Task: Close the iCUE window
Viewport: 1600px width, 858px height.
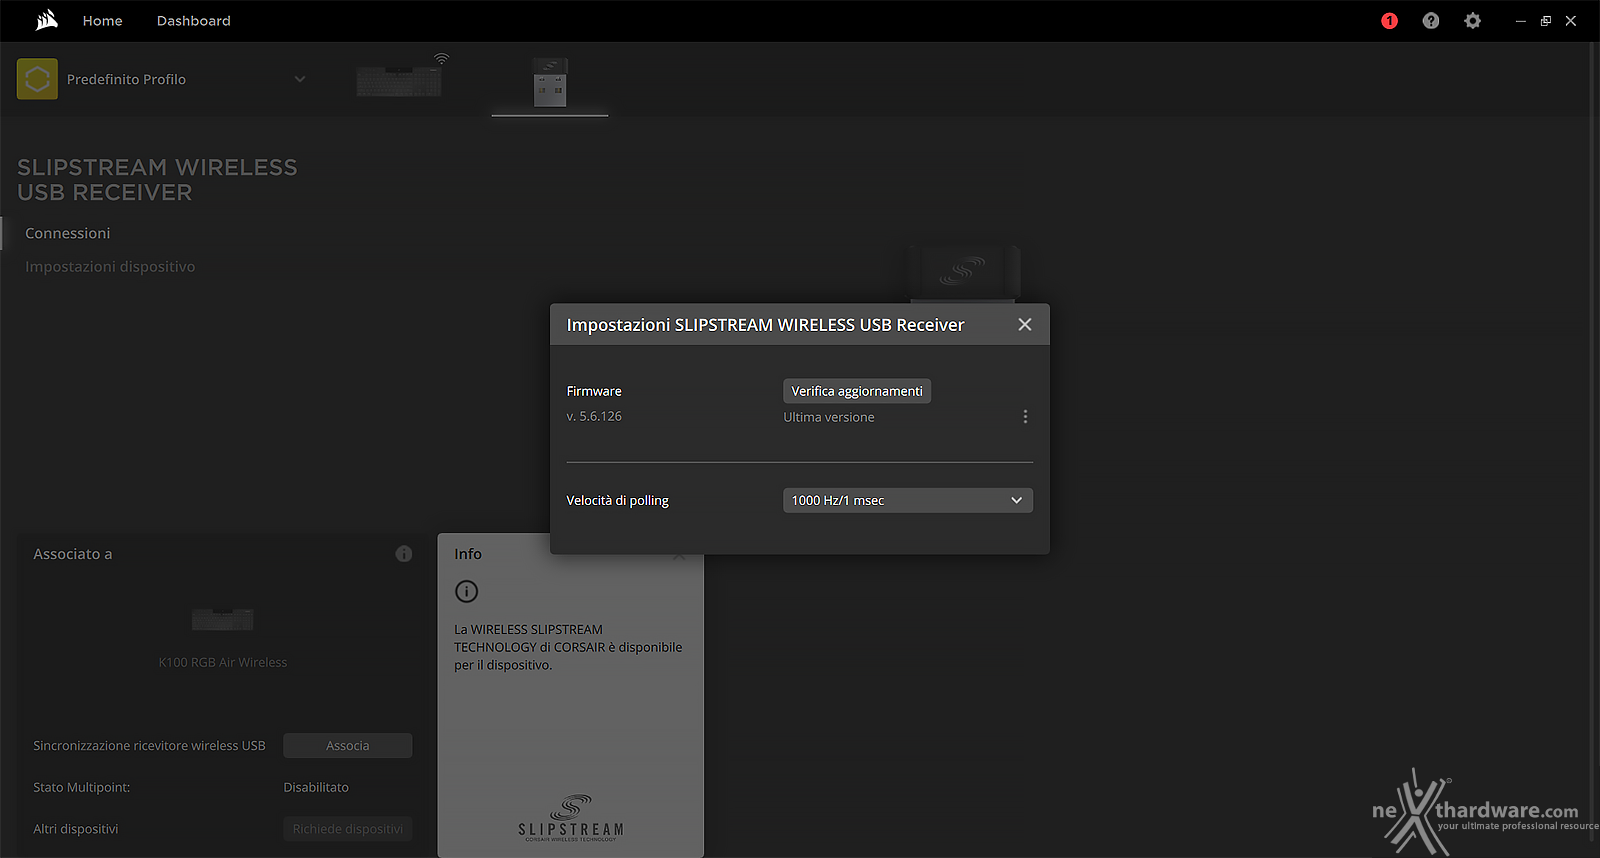Action: coord(1571,21)
